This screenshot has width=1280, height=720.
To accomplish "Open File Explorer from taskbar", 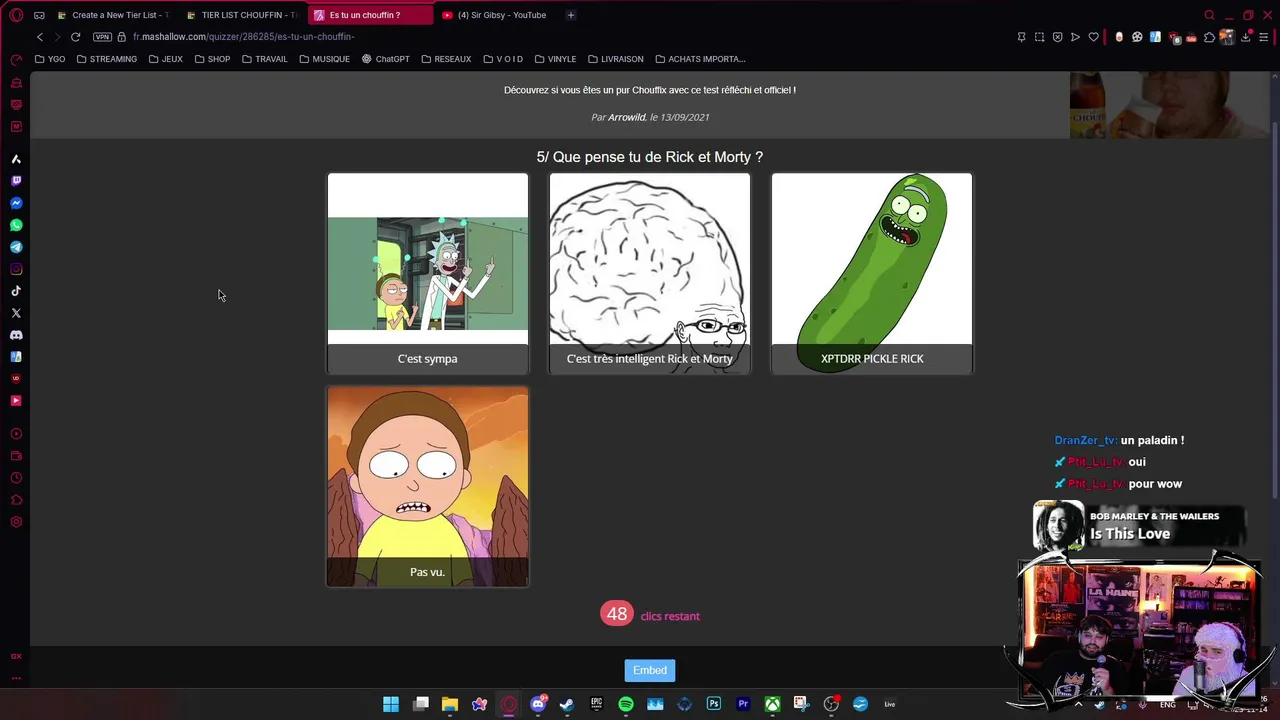I will [450, 704].
